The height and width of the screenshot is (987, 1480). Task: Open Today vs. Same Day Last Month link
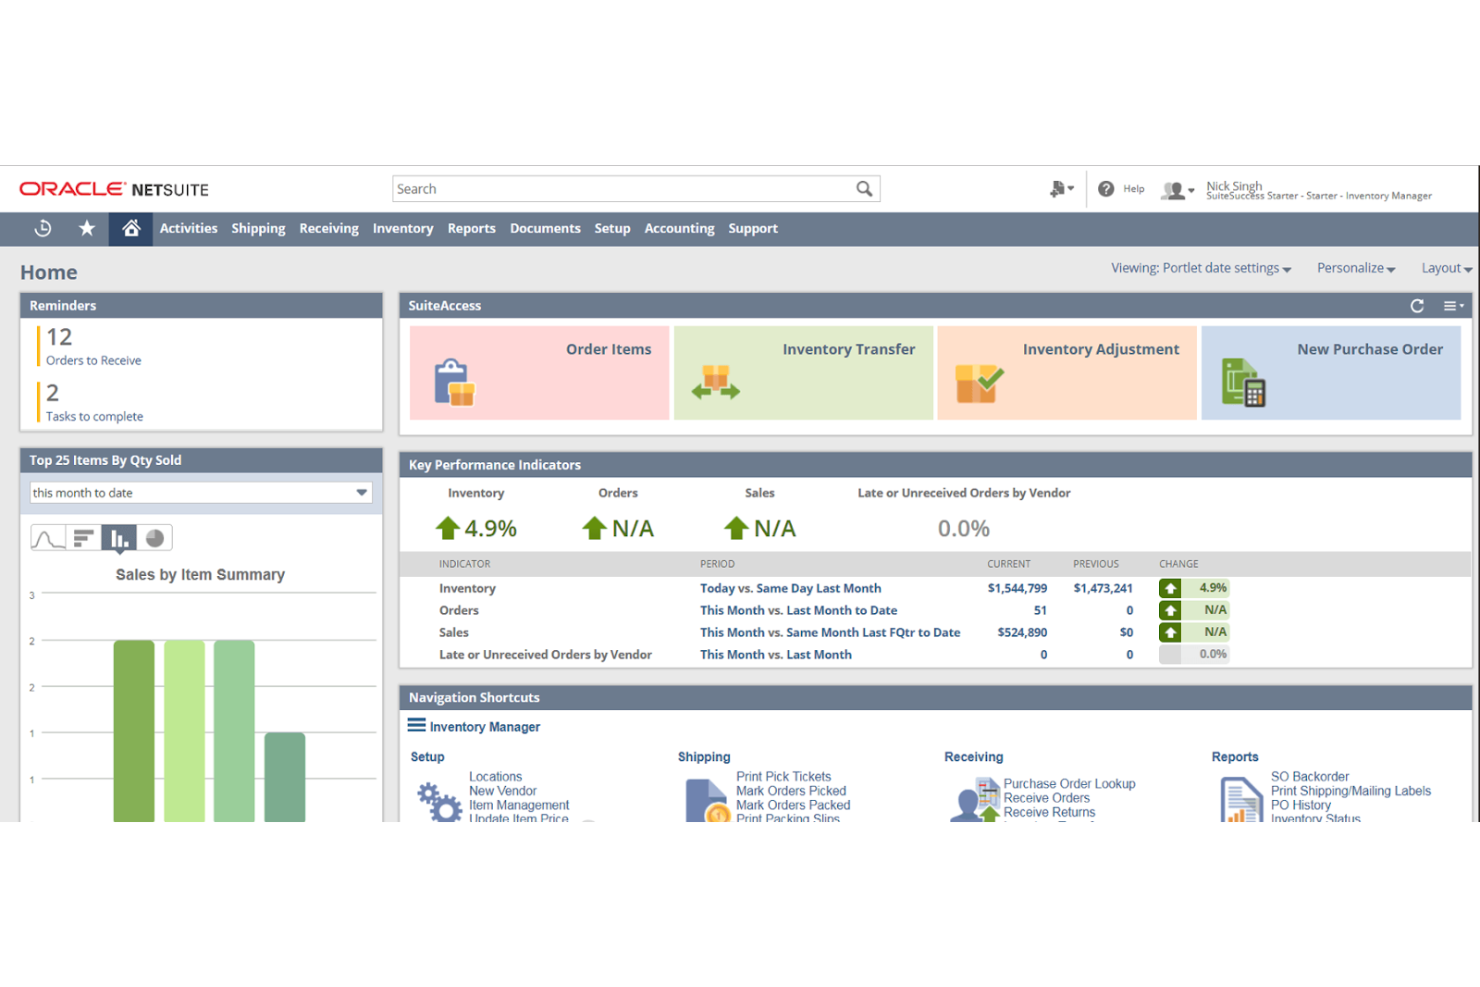click(790, 588)
